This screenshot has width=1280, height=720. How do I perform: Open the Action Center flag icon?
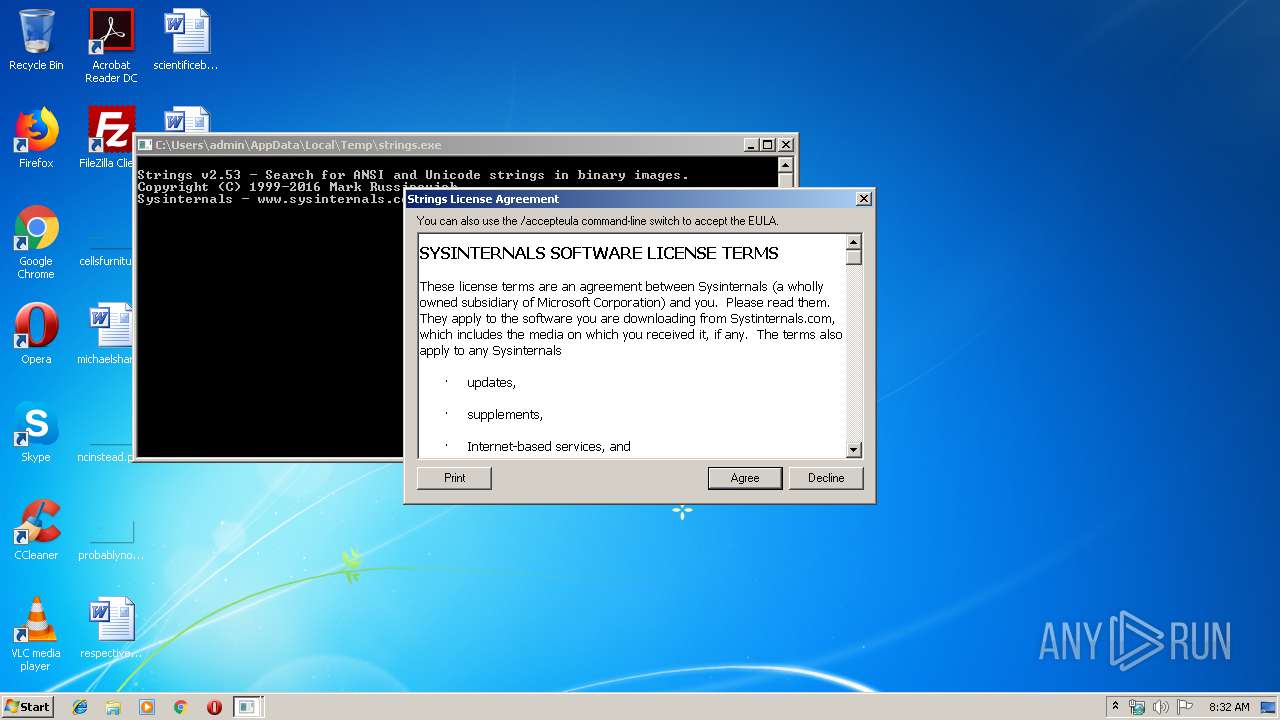1184,707
